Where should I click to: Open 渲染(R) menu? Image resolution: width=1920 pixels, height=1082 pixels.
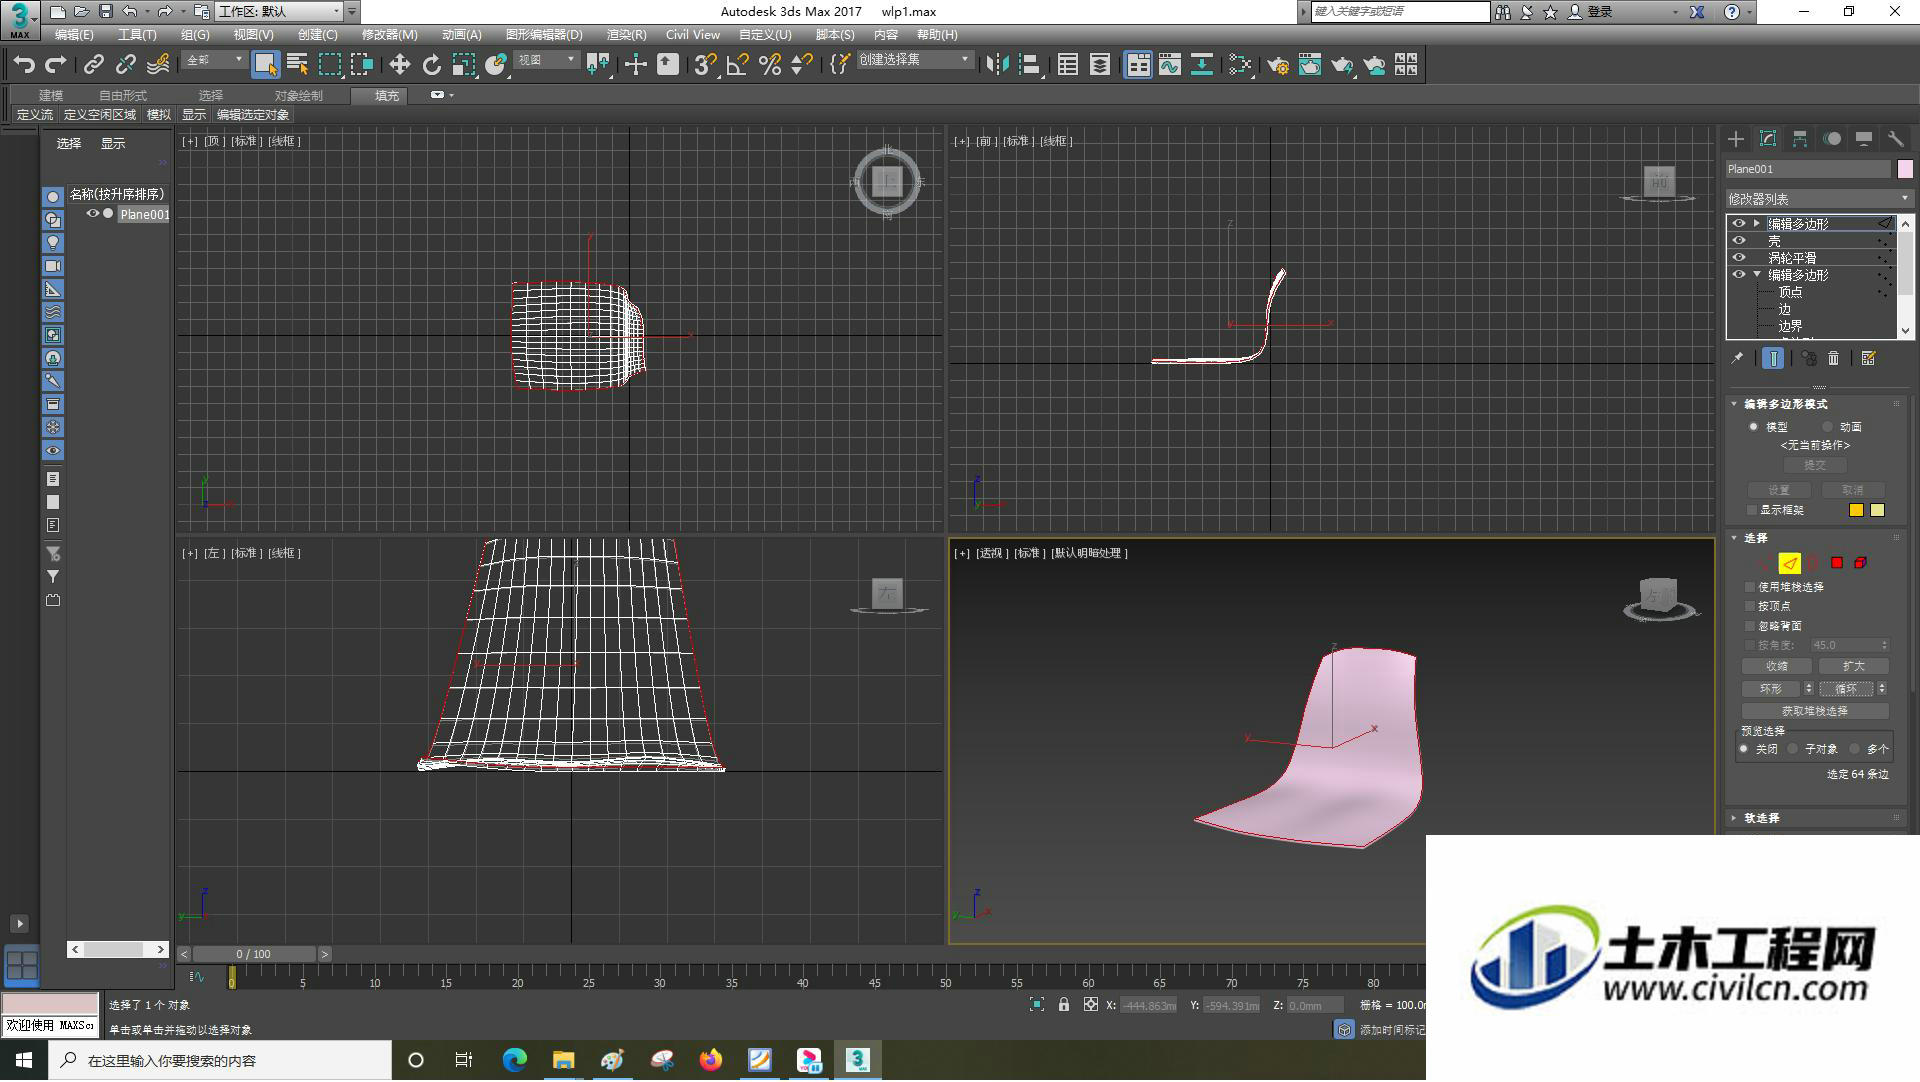626,34
